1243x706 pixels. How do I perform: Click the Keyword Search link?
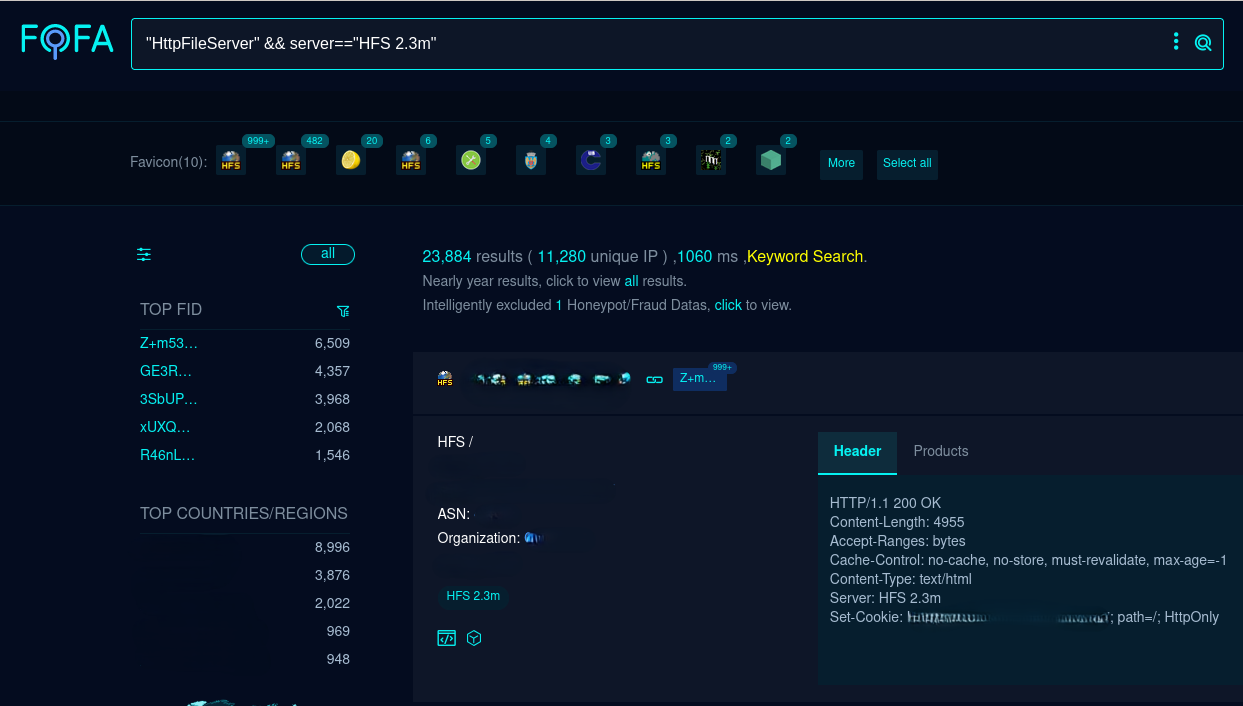click(805, 256)
